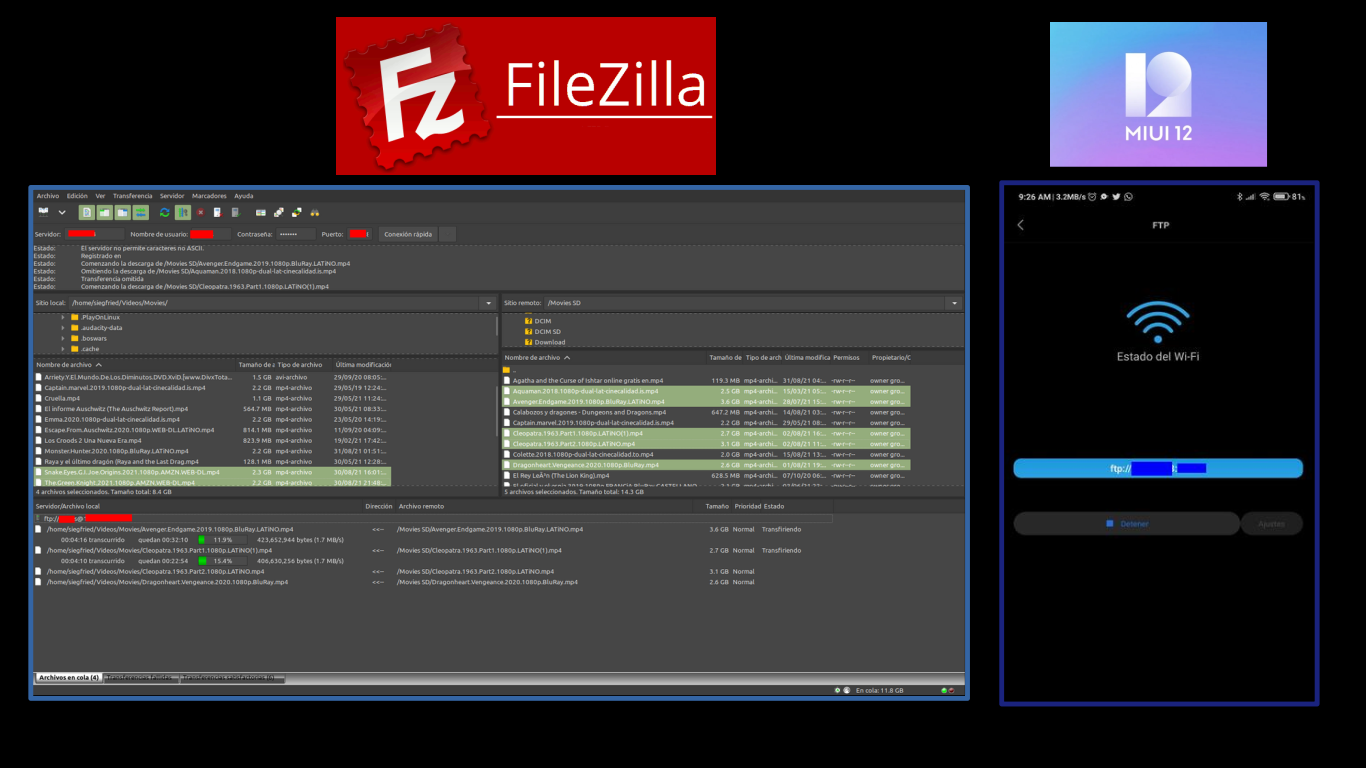This screenshot has width=1366, height=768.
Task: Click the Sitio local path field
Action: [275, 303]
